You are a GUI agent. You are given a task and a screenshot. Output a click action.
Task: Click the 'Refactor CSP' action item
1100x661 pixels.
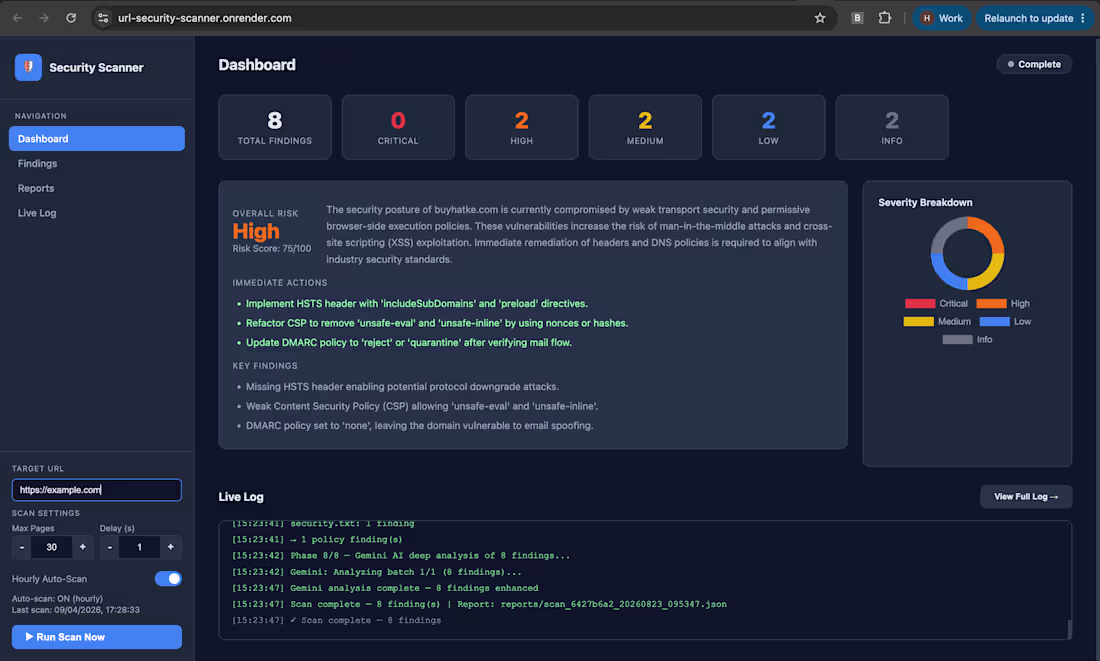point(437,323)
